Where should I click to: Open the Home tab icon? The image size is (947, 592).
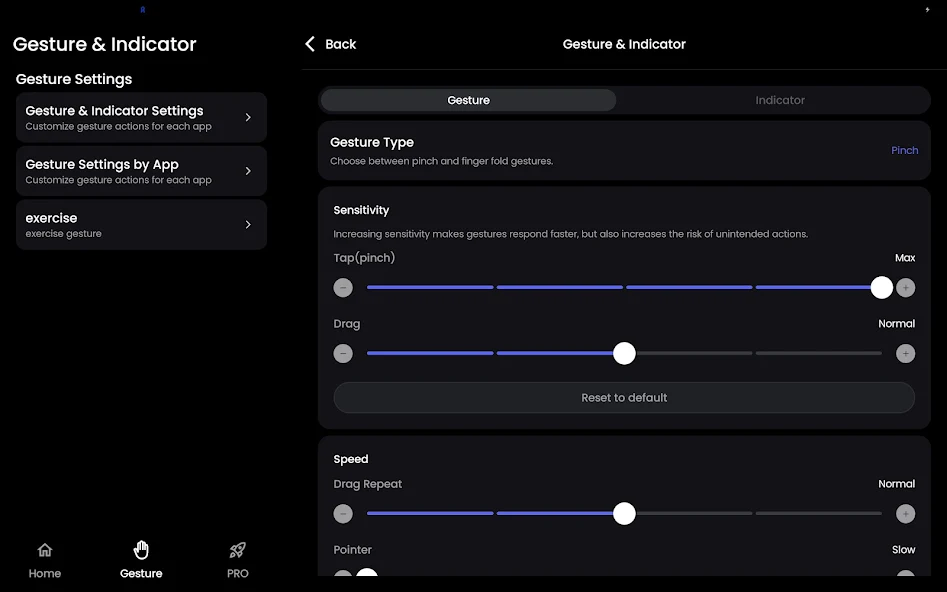(44, 550)
